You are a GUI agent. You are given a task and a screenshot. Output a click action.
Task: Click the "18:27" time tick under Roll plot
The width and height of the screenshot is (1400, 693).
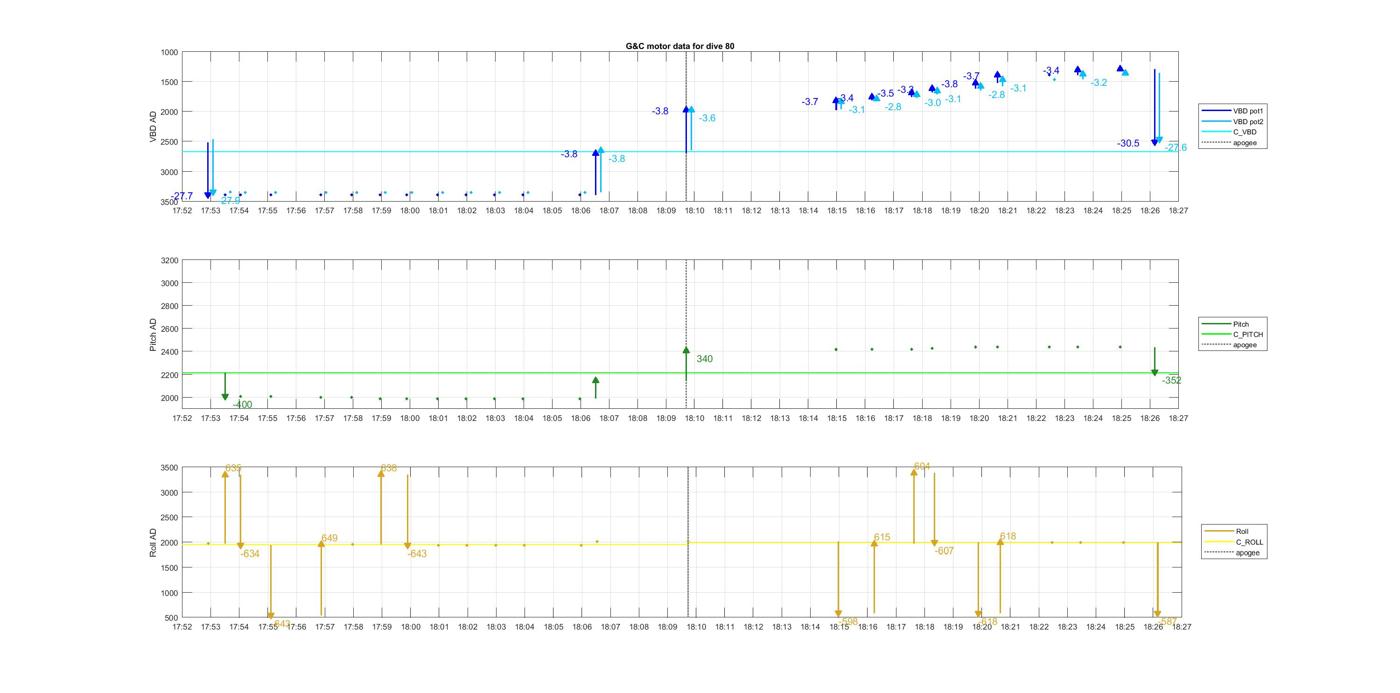[1181, 627]
